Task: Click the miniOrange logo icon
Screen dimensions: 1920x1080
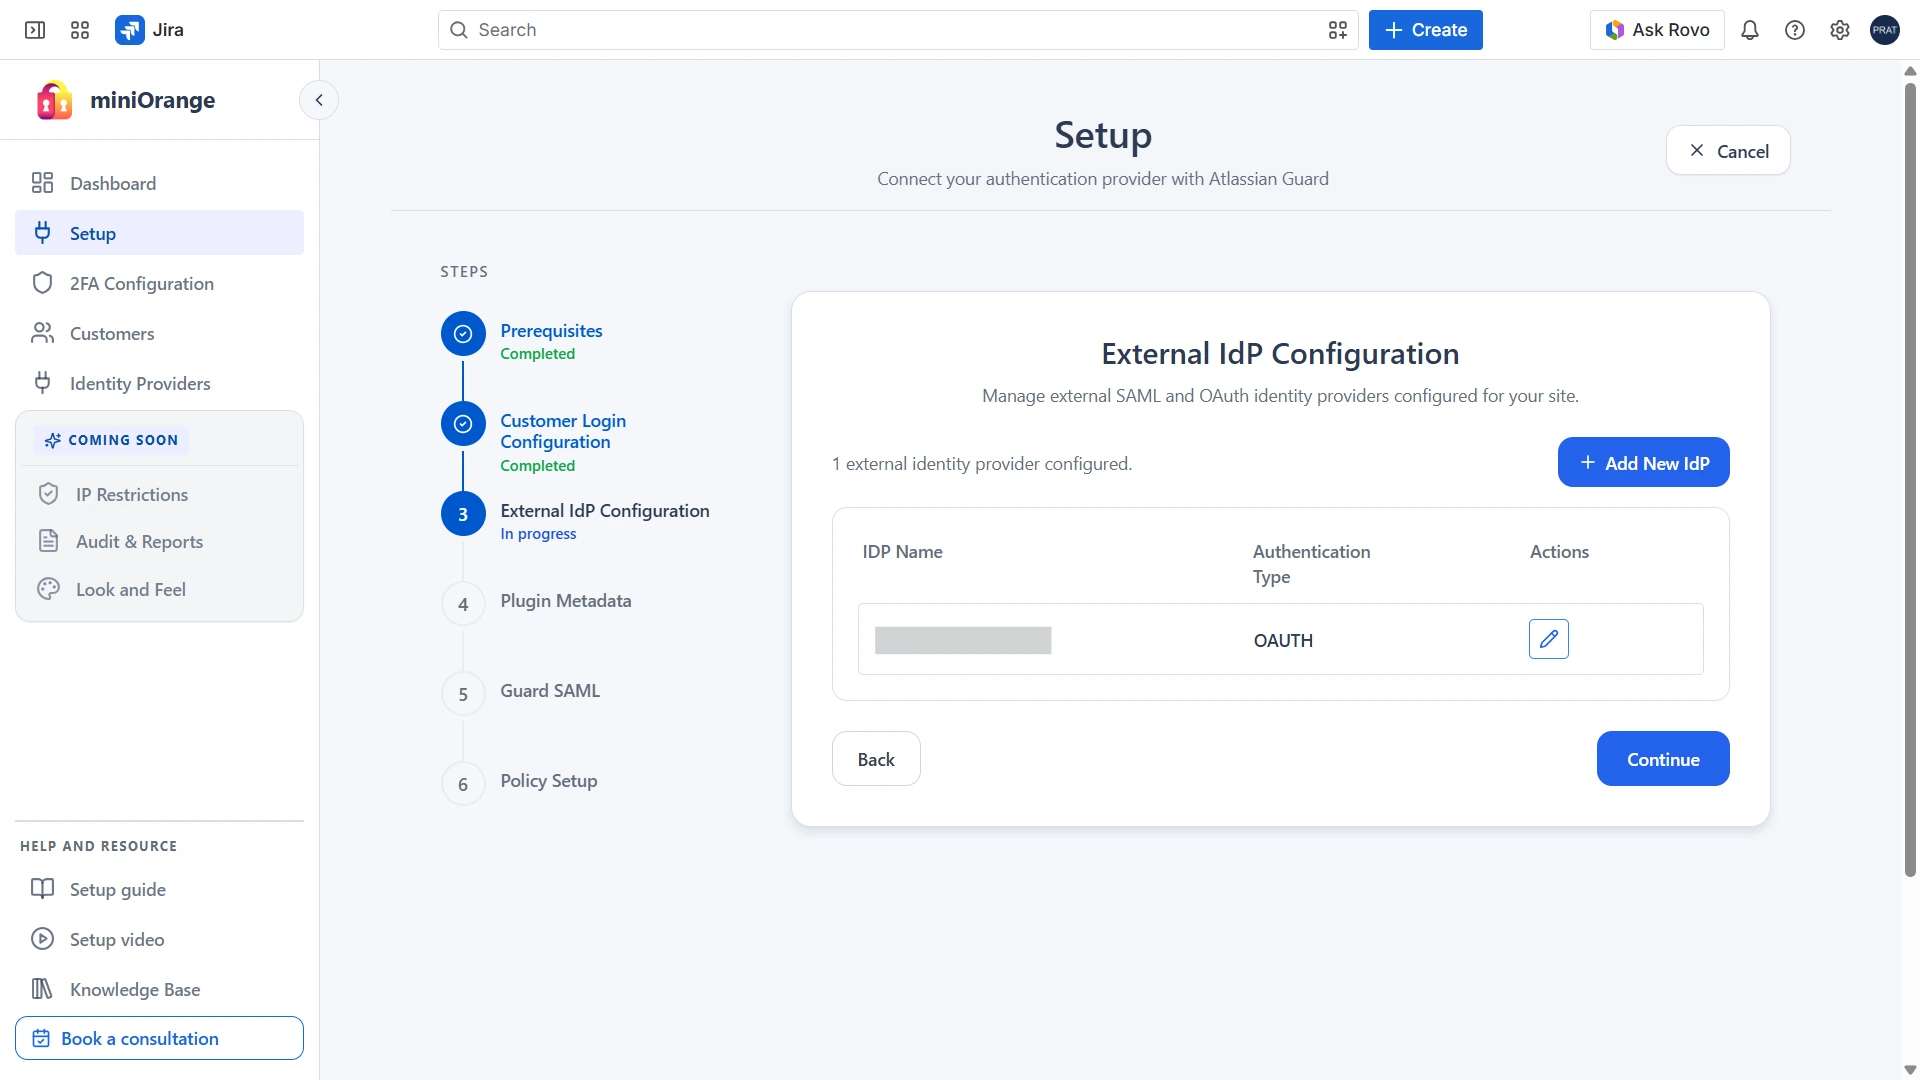Action: (x=54, y=100)
